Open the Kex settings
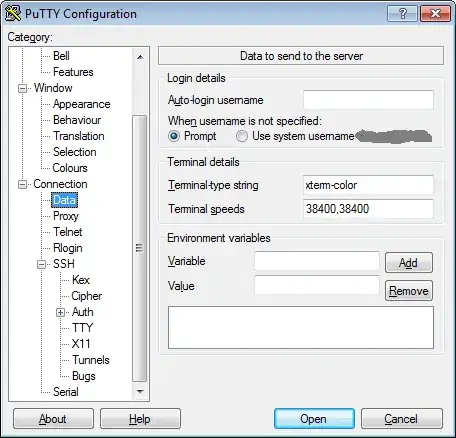 [81, 280]
